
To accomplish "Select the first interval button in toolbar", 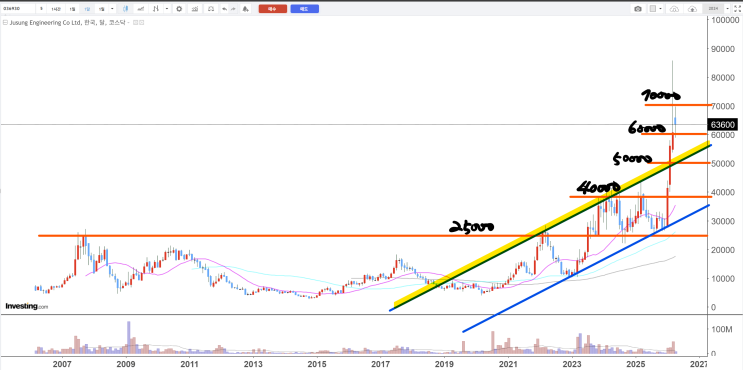I will (42, 9).
